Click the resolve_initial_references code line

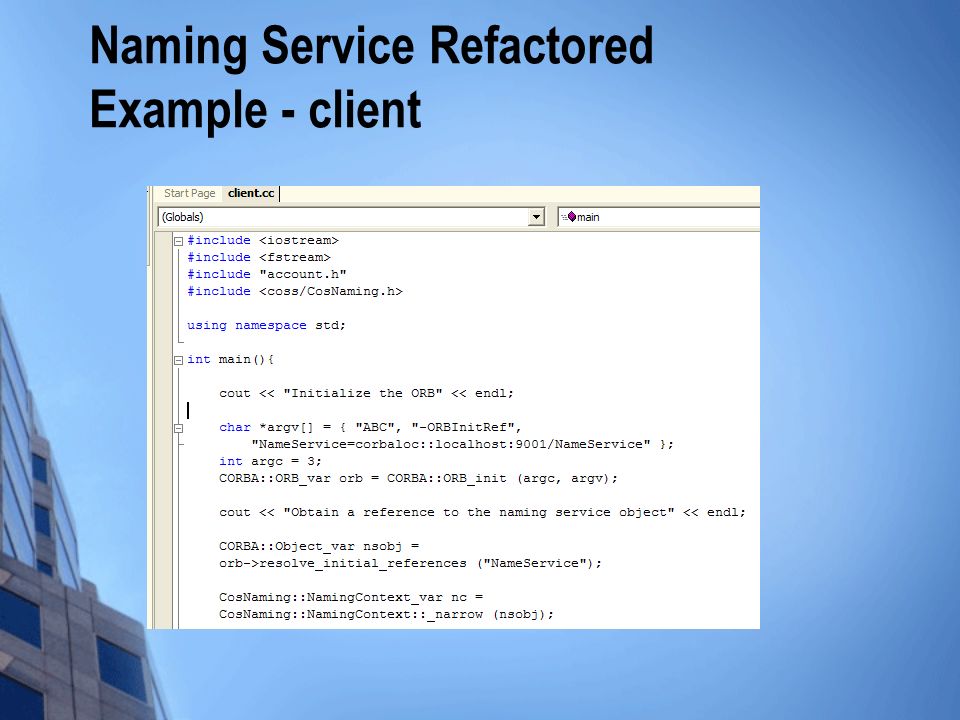tap(410, 563)
